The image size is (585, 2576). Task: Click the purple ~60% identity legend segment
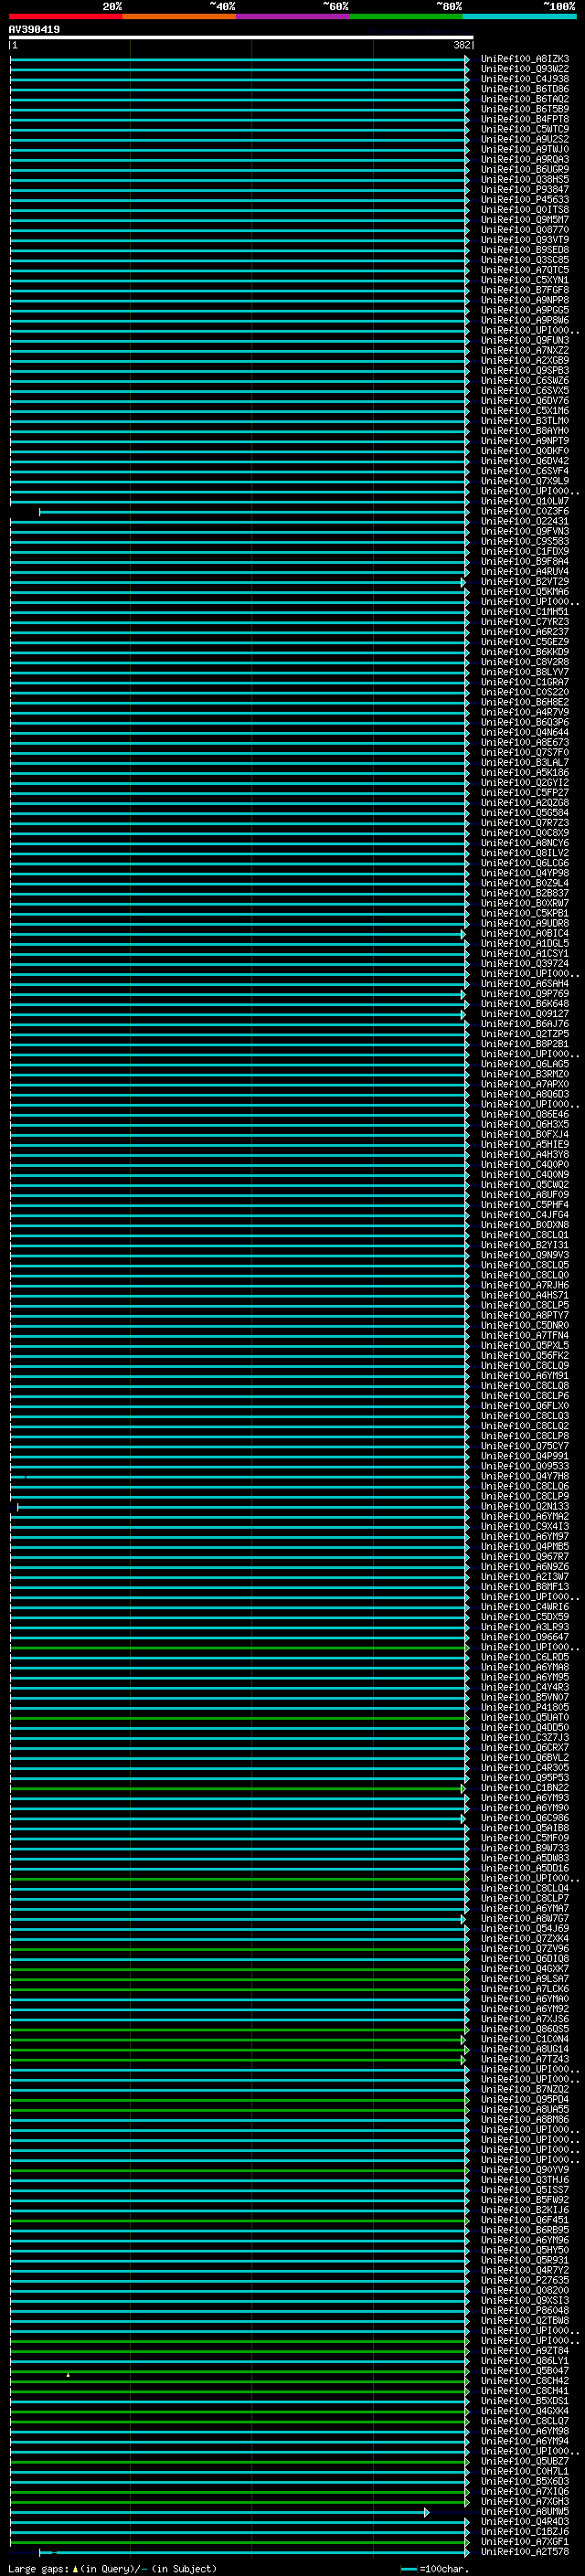click(x=293, y=16)
